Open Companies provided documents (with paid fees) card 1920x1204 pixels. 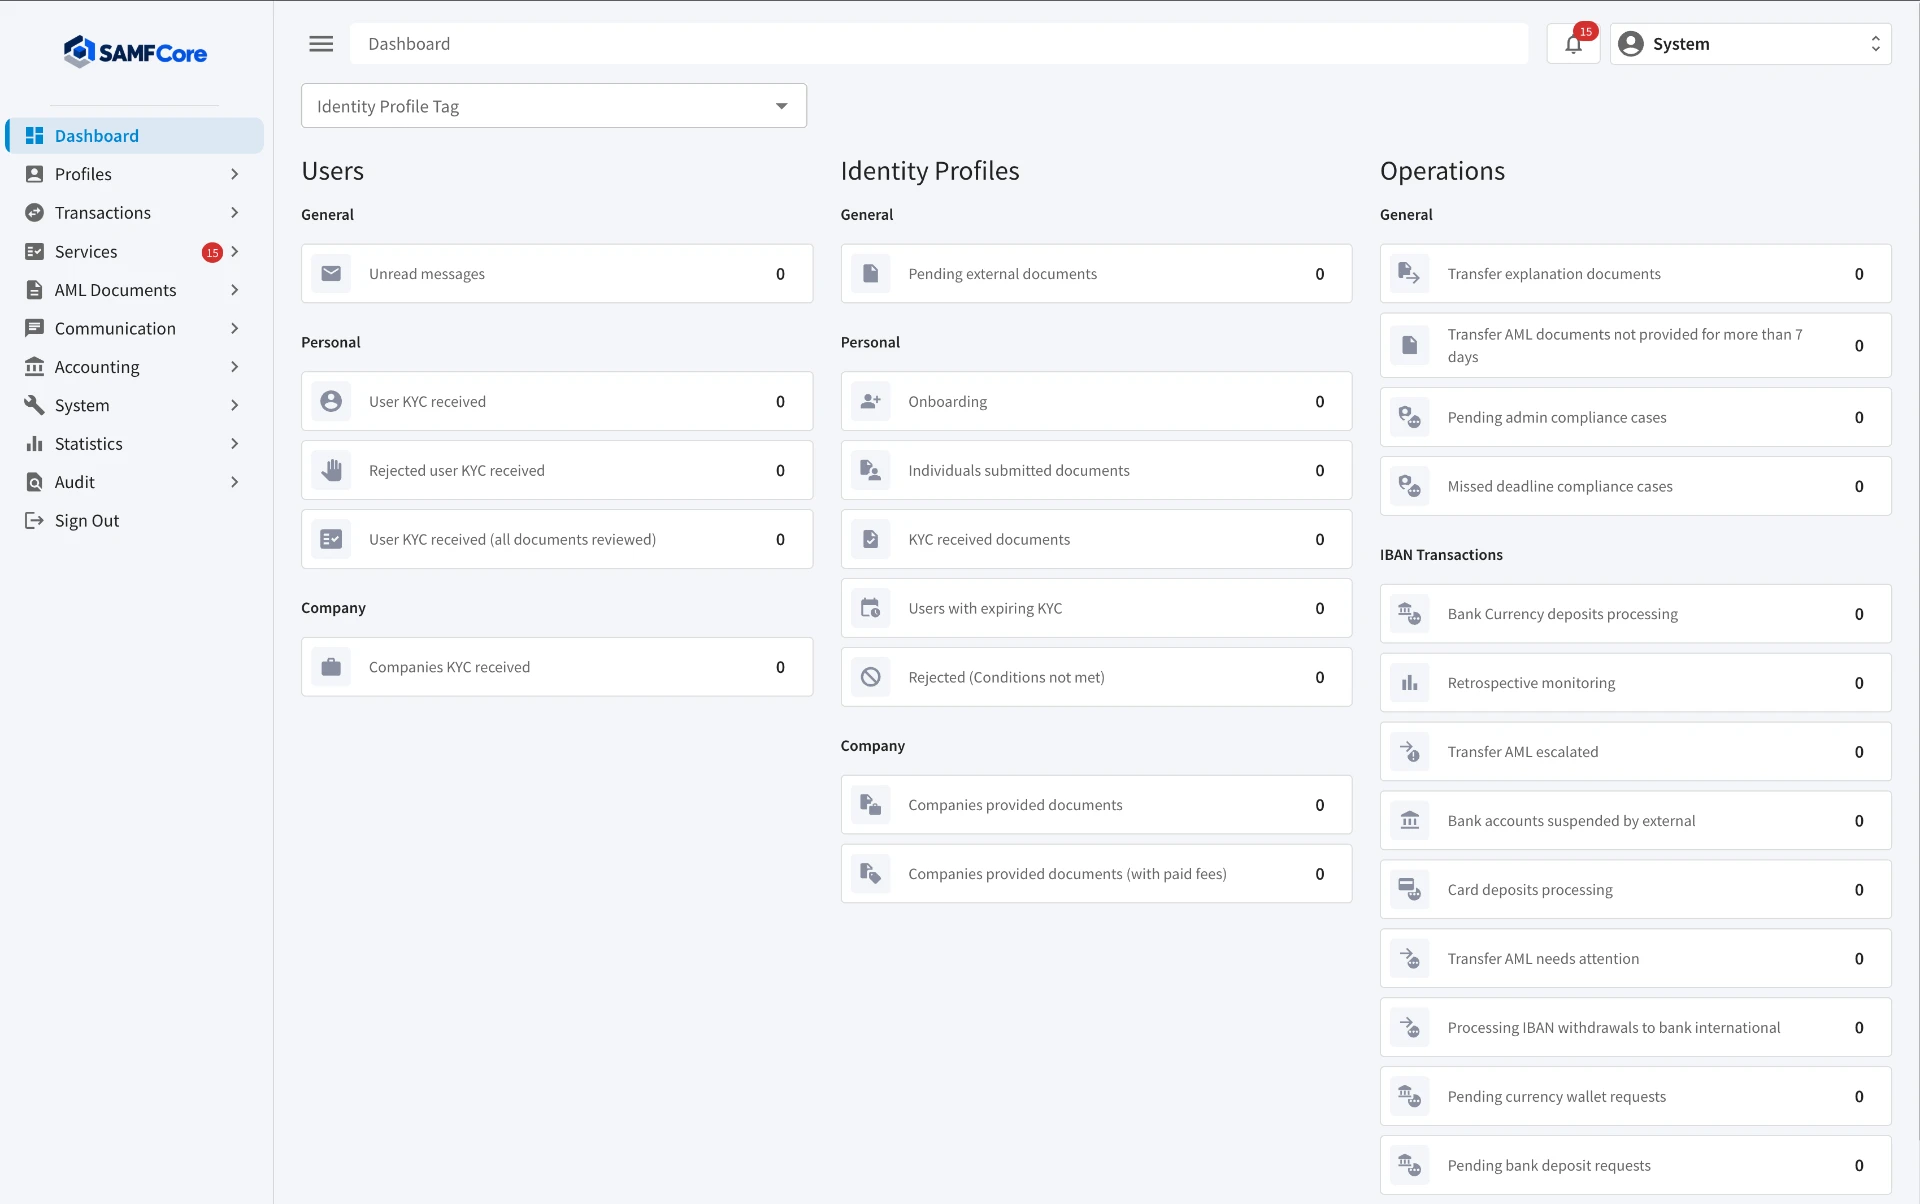(x=1096, y=874)
